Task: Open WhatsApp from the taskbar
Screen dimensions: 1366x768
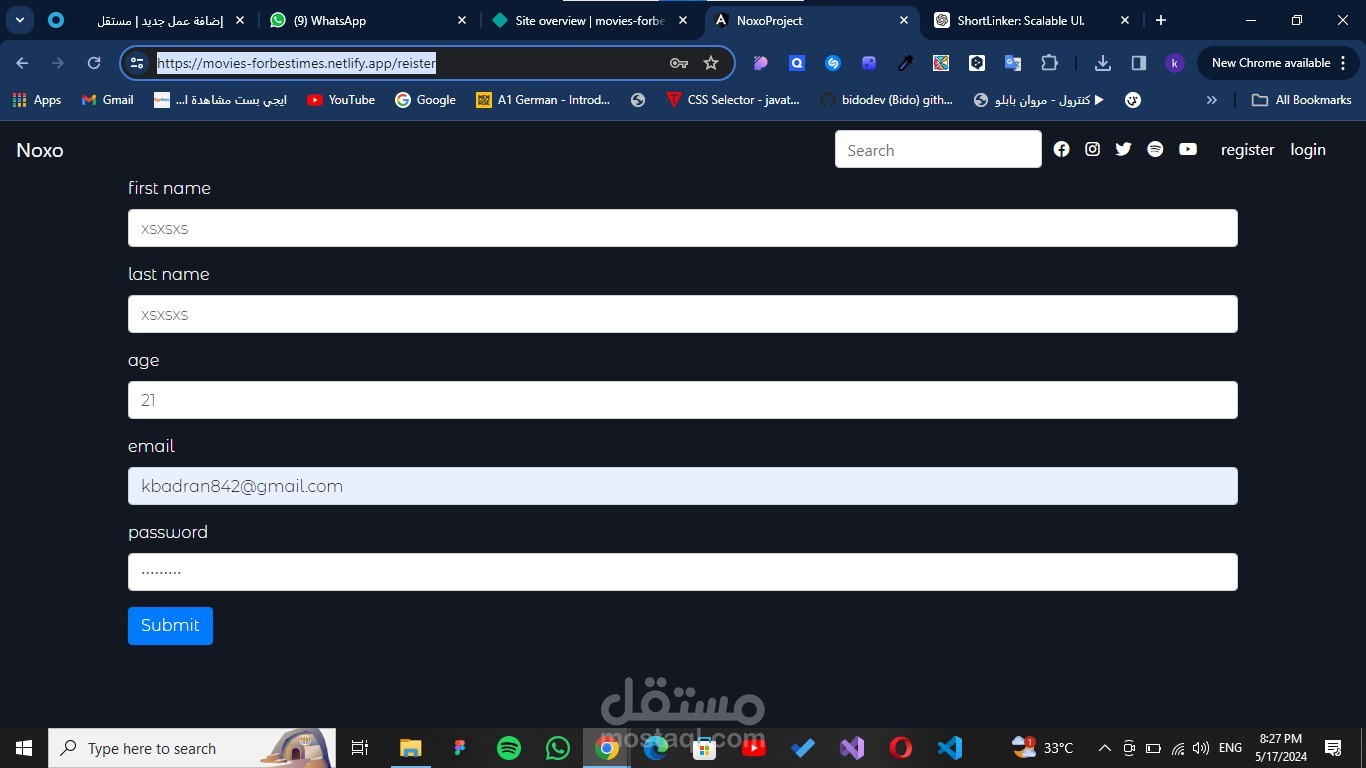Action: [558, 748]
